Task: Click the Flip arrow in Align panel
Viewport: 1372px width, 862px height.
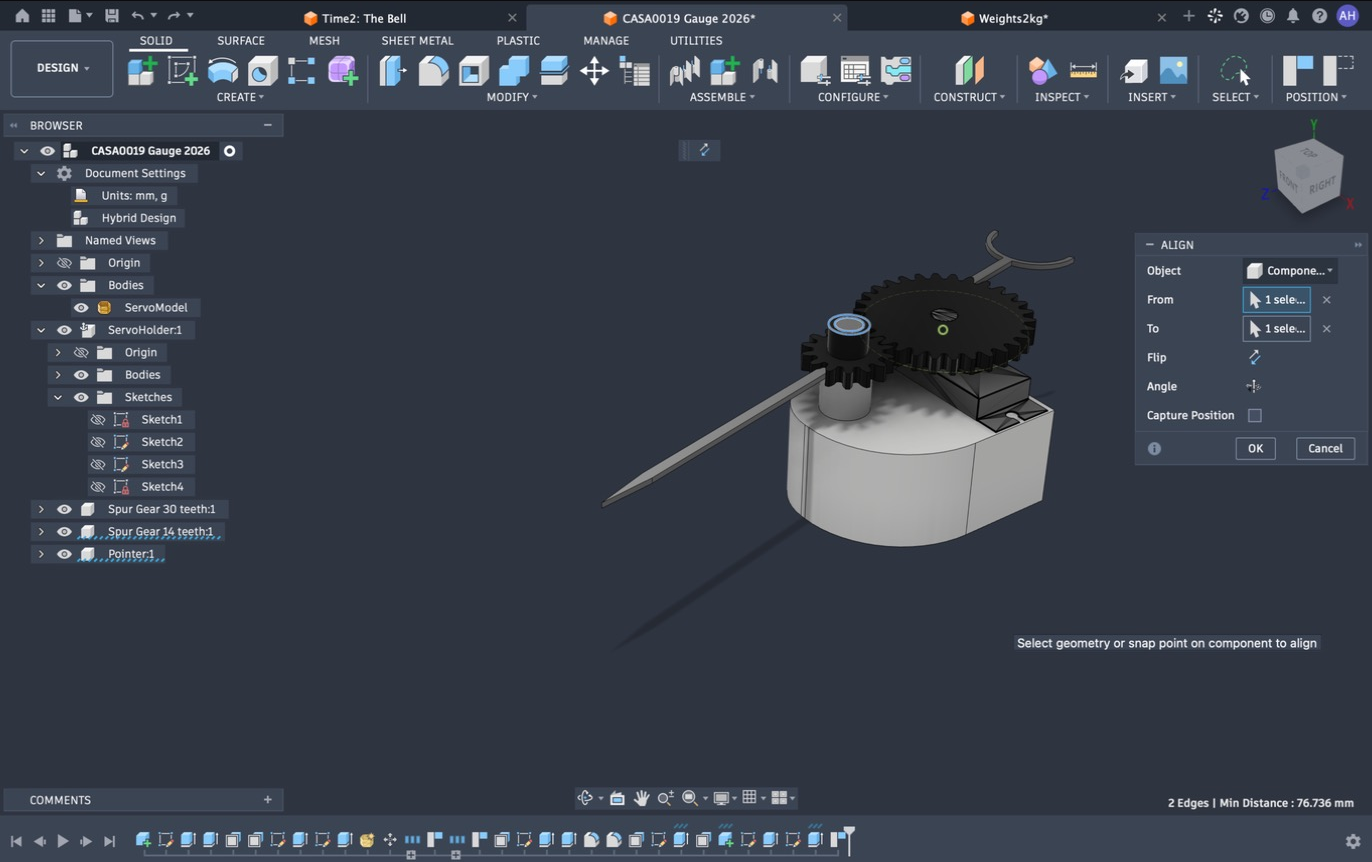Action: [1254, 357]
